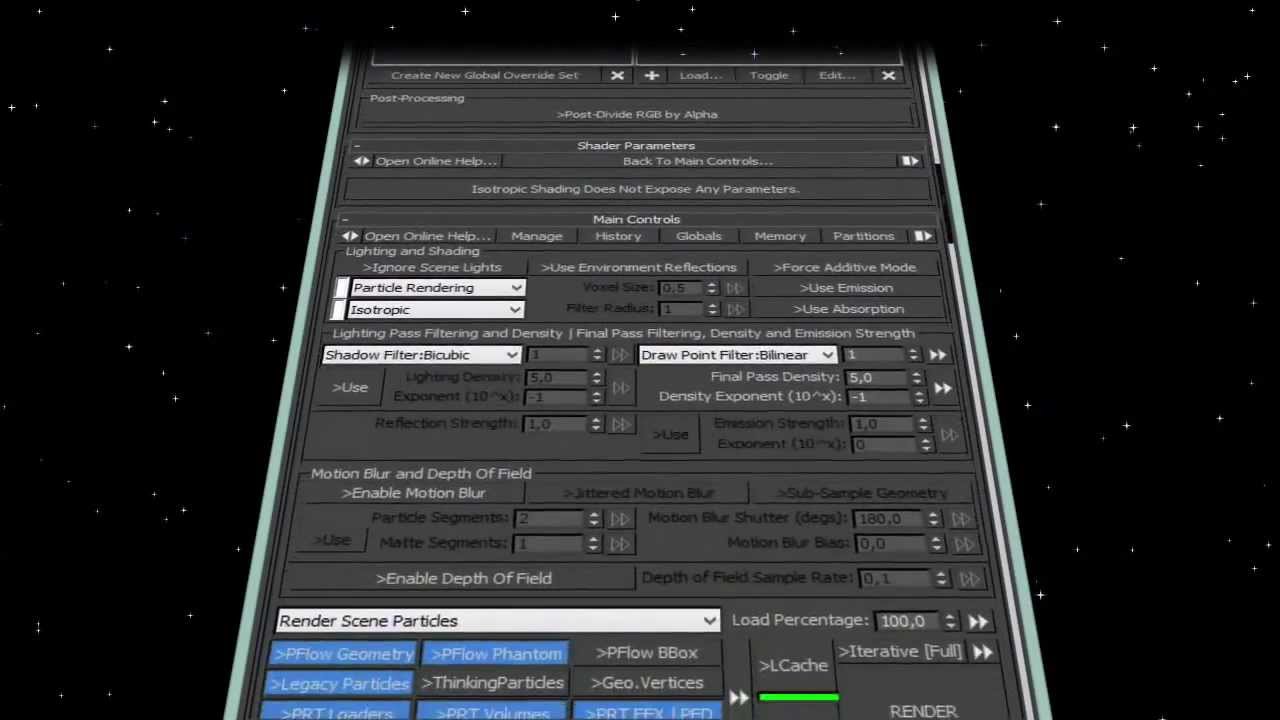Click the double-arrow icon beside Emission Strength
Screen dimensions: 1280x720
(949, 434)
